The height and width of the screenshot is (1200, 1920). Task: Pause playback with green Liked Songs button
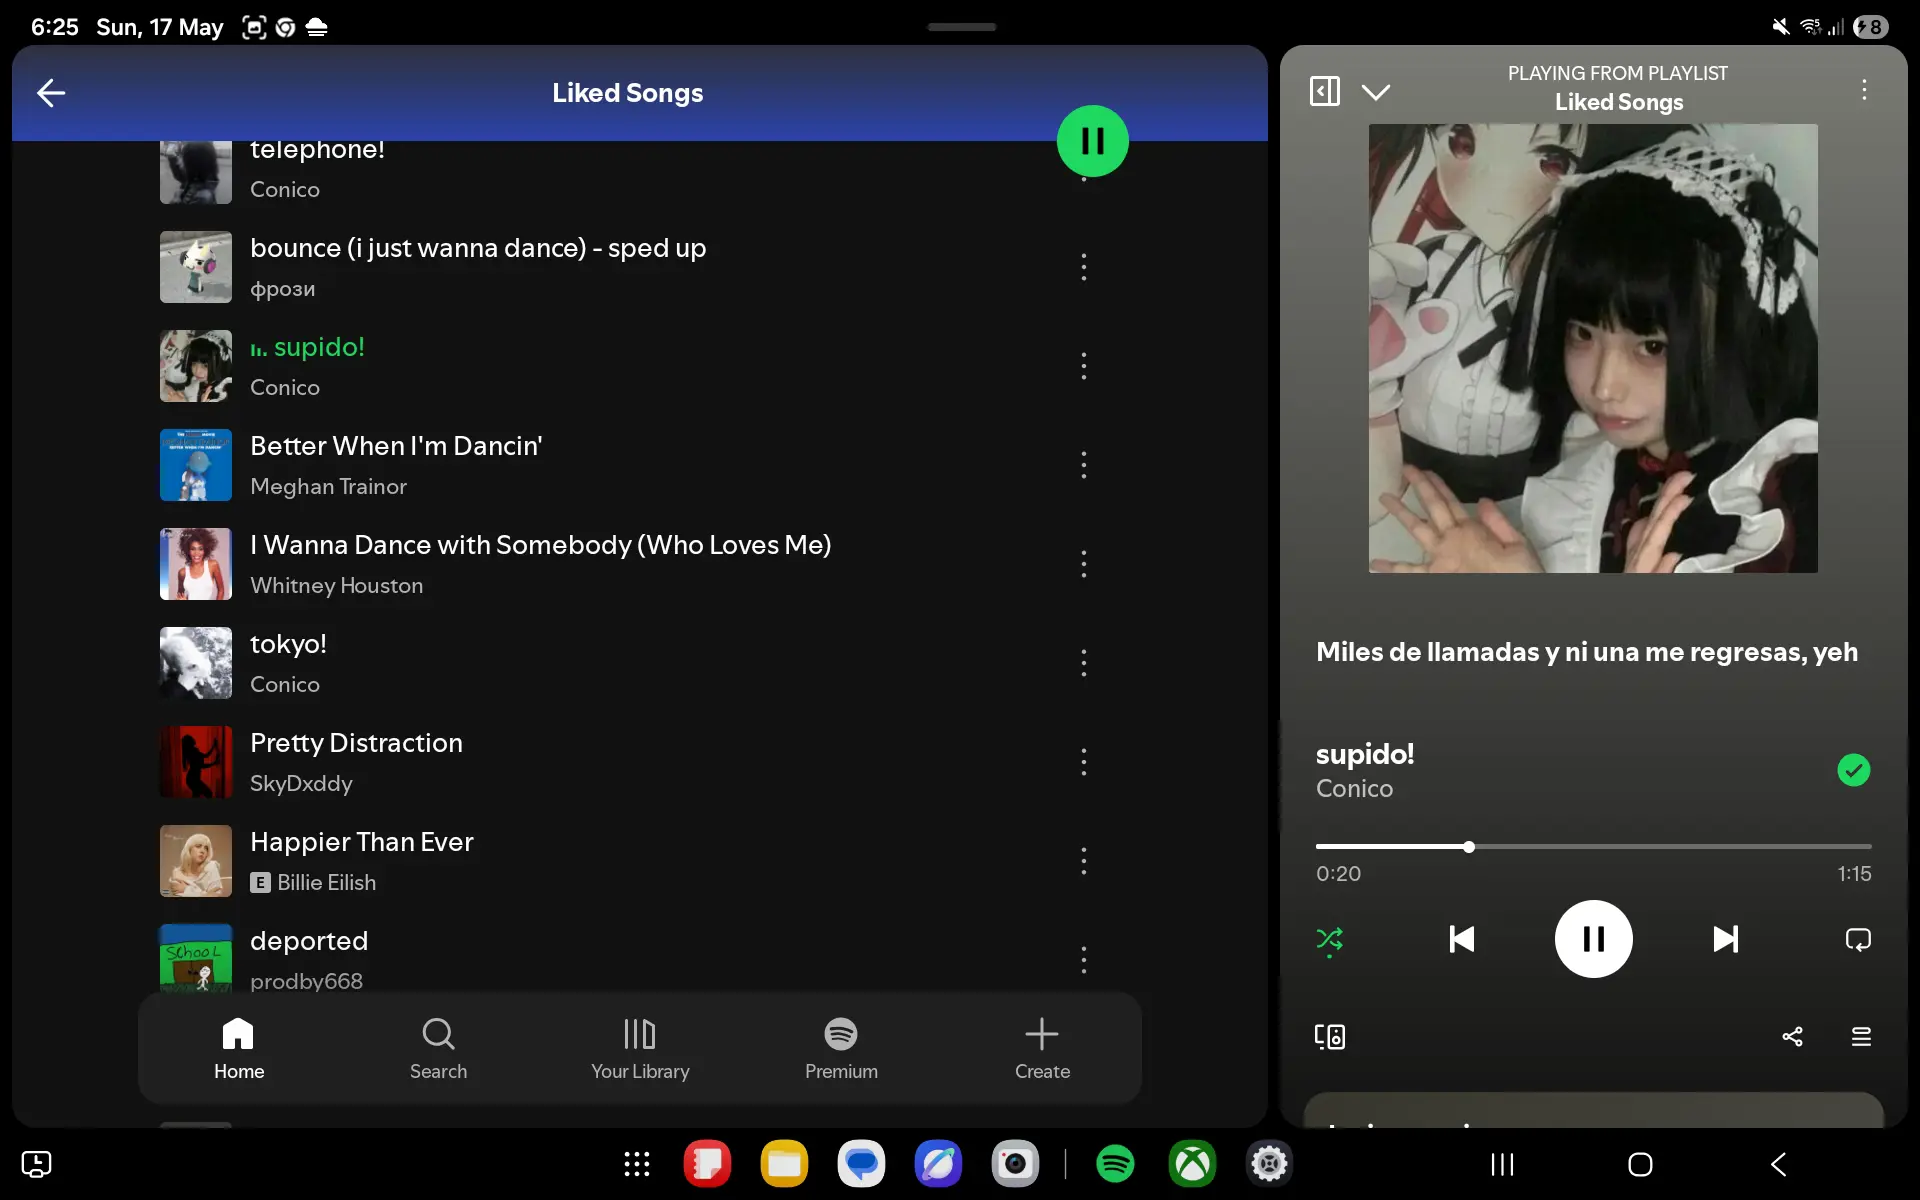(1092, 141)
